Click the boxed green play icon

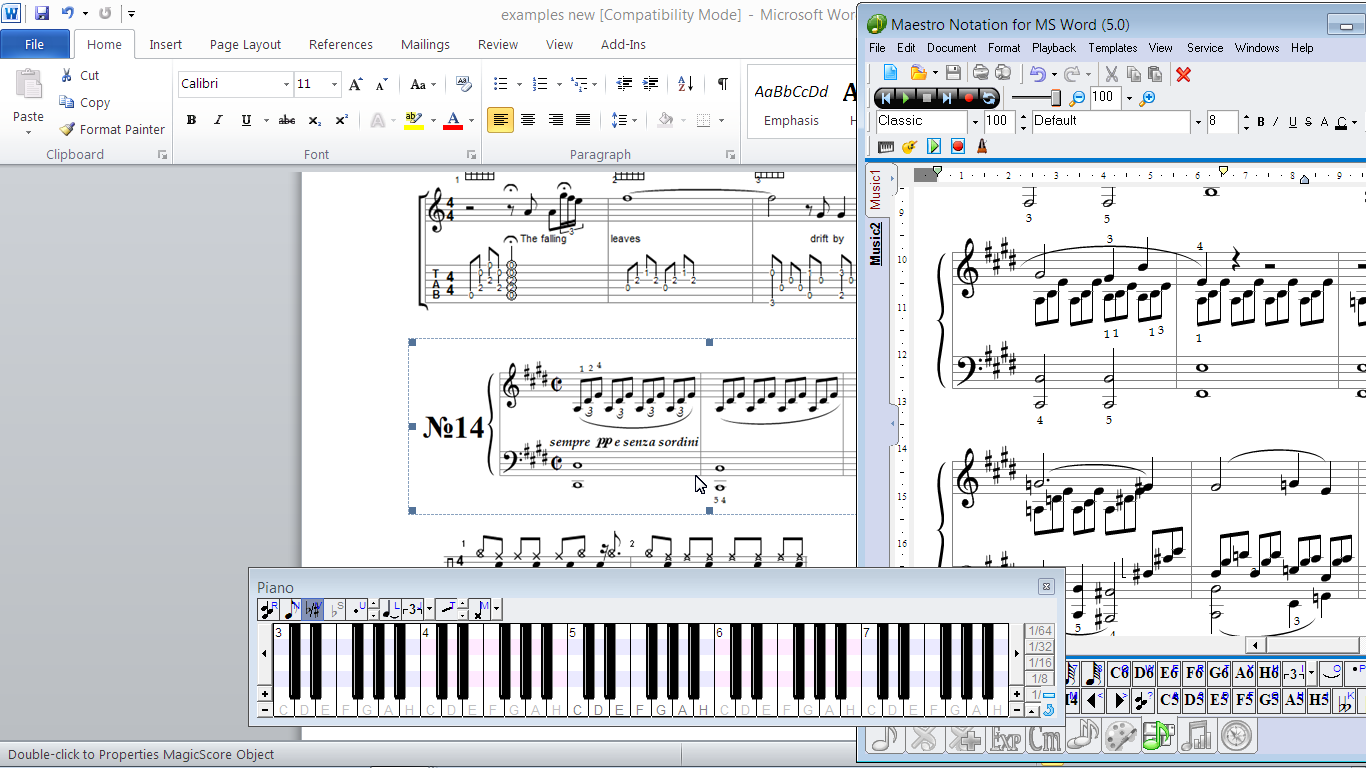[934, 146]
